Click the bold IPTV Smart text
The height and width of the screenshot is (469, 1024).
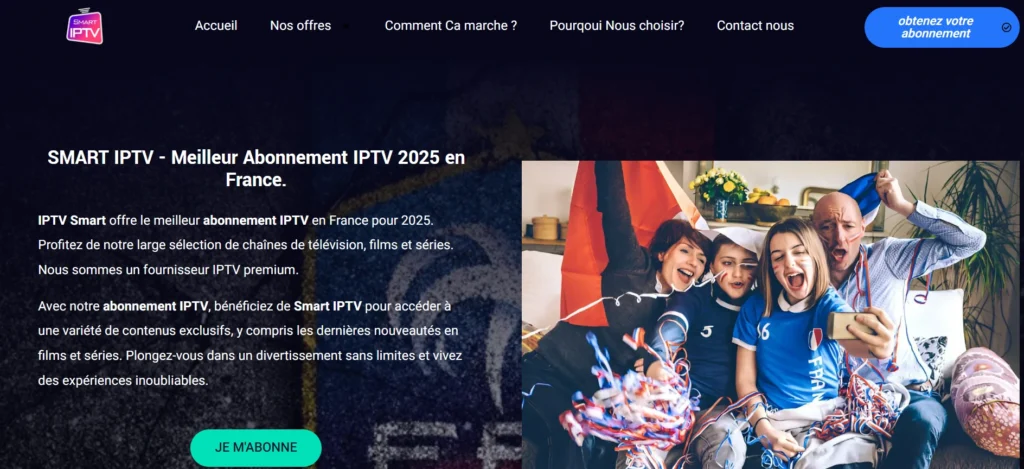coord(72,220)
